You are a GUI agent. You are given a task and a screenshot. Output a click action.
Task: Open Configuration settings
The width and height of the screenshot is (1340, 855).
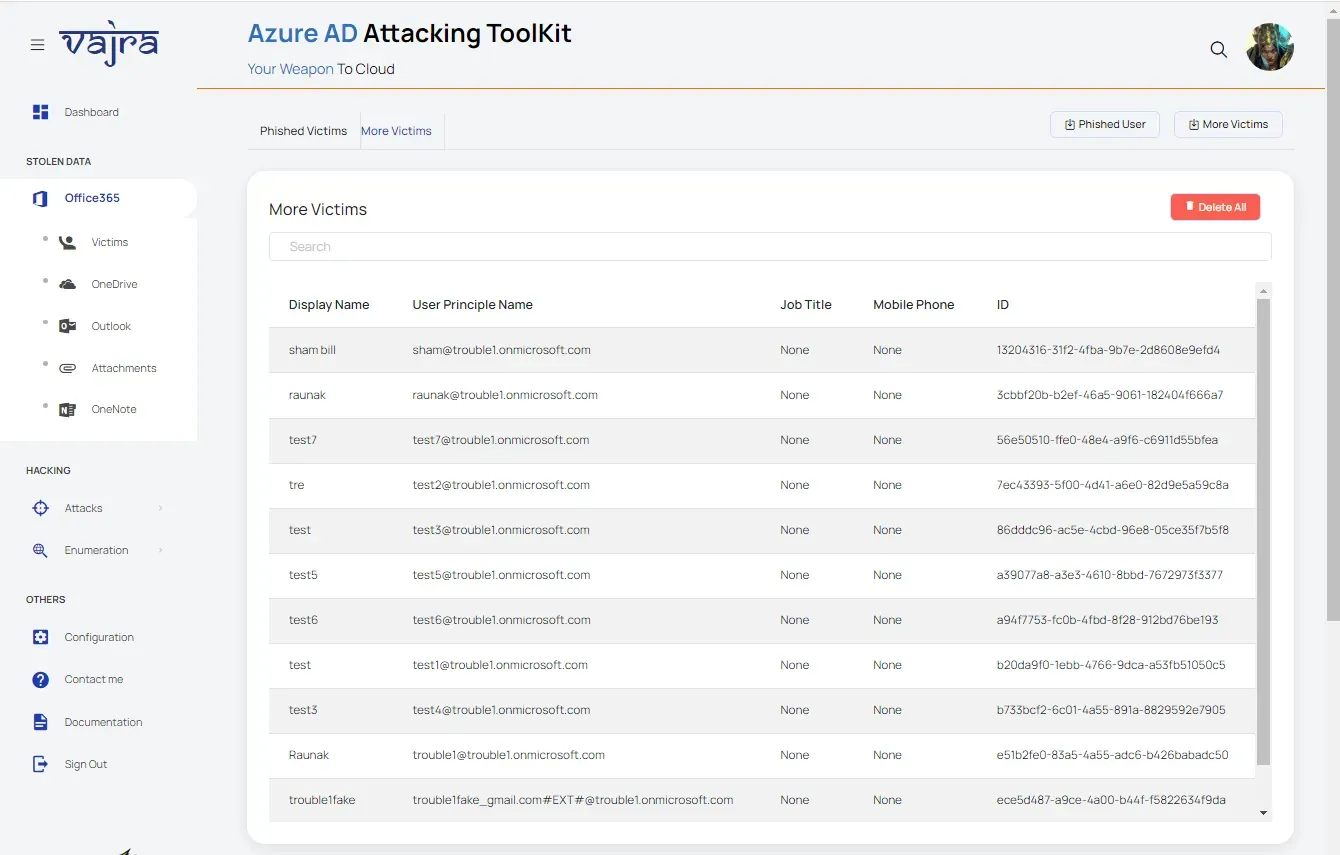[x=99, y=637]
